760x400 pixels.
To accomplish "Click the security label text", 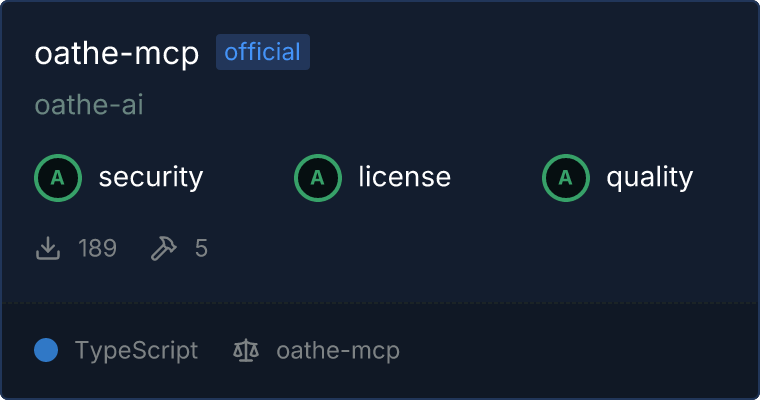I will point(151,177).
